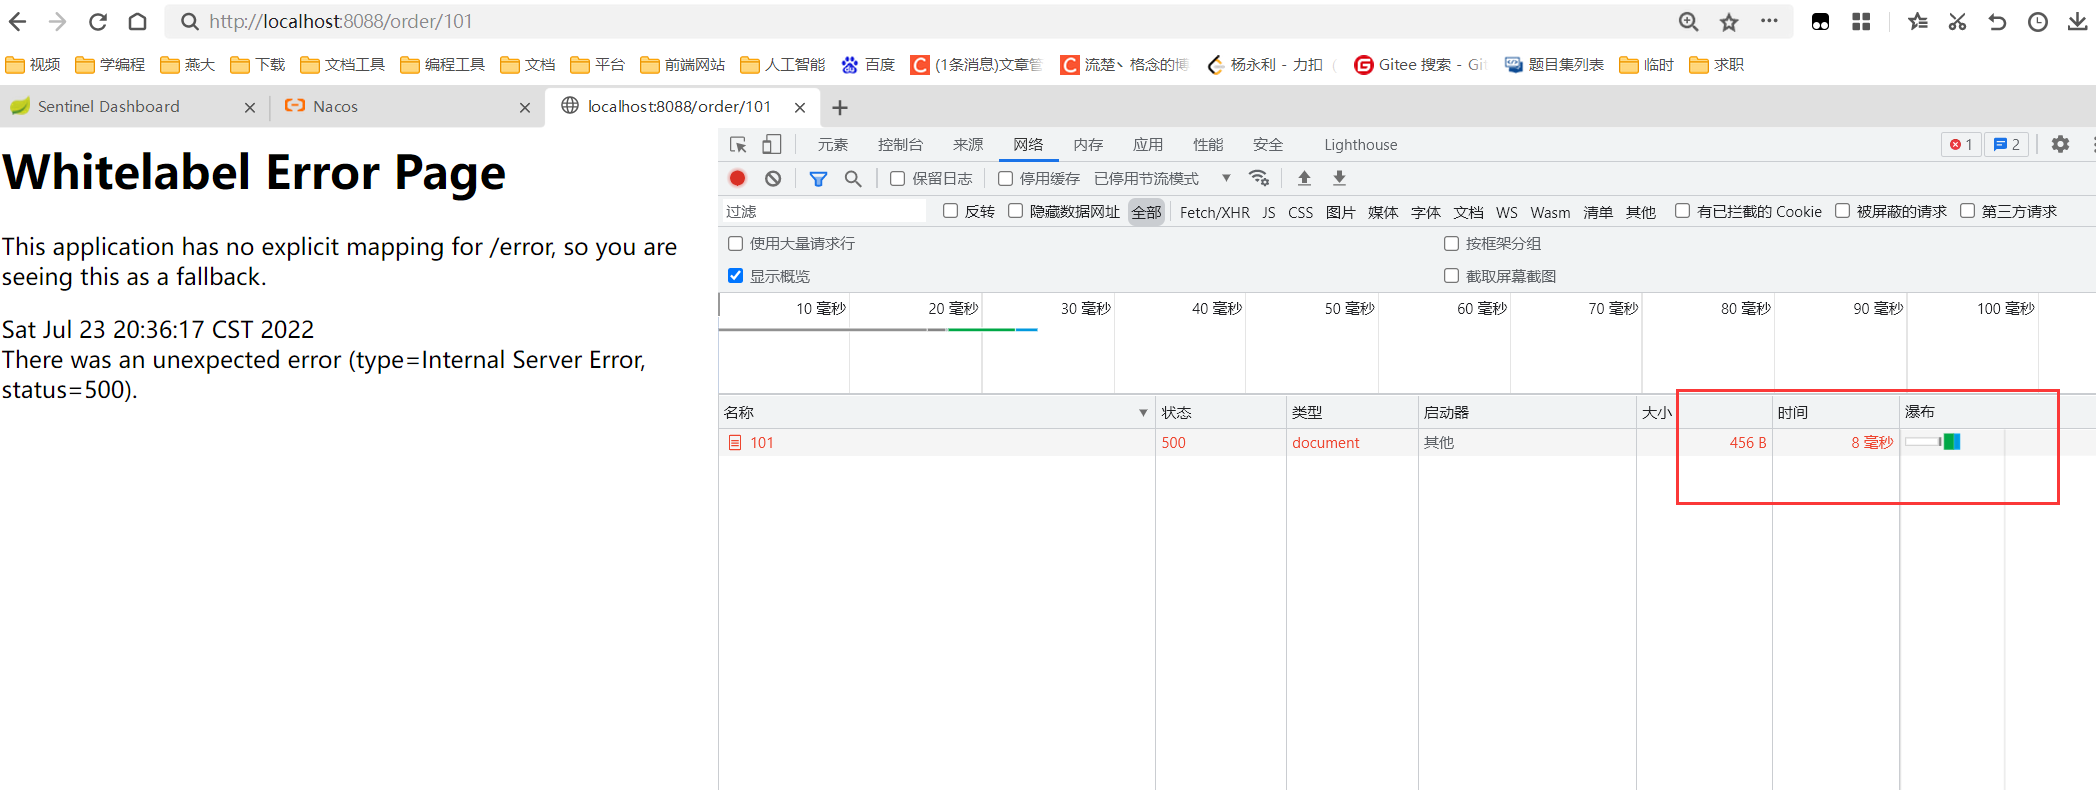Screen dimensions: 2096x790
Task: Bookmark this page with the star icon
Action: [1729, 21]
